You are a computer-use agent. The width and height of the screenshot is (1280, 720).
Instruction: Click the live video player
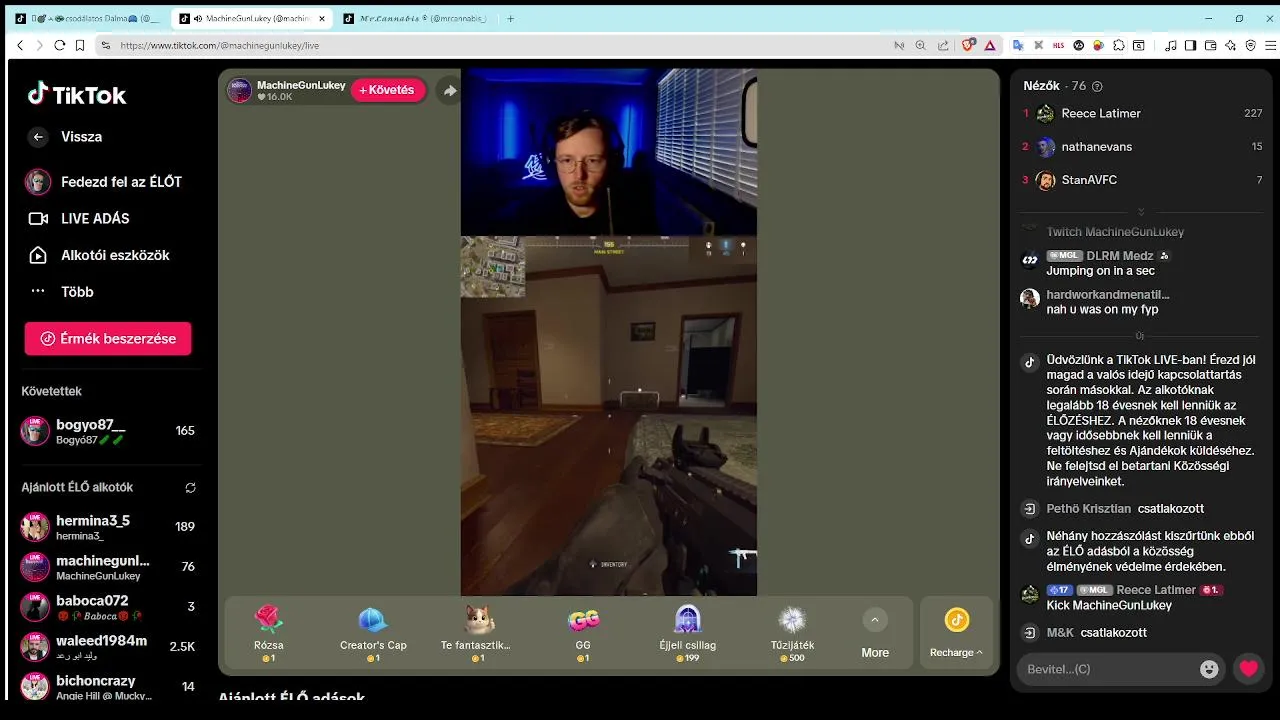608,332
